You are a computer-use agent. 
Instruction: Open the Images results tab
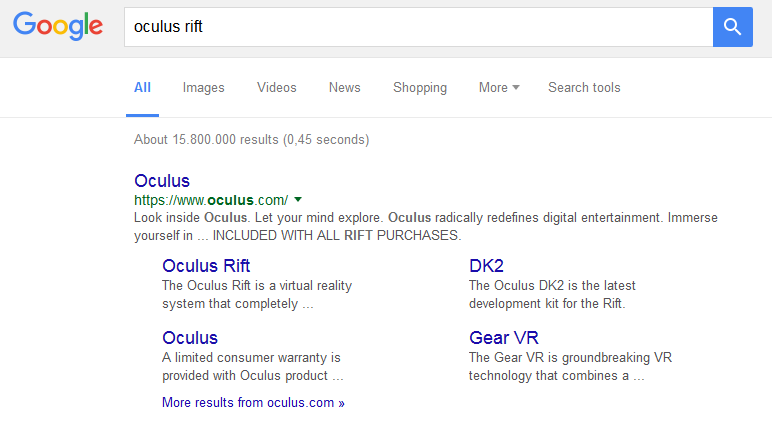pyautogui.click(x=203, y=88)
